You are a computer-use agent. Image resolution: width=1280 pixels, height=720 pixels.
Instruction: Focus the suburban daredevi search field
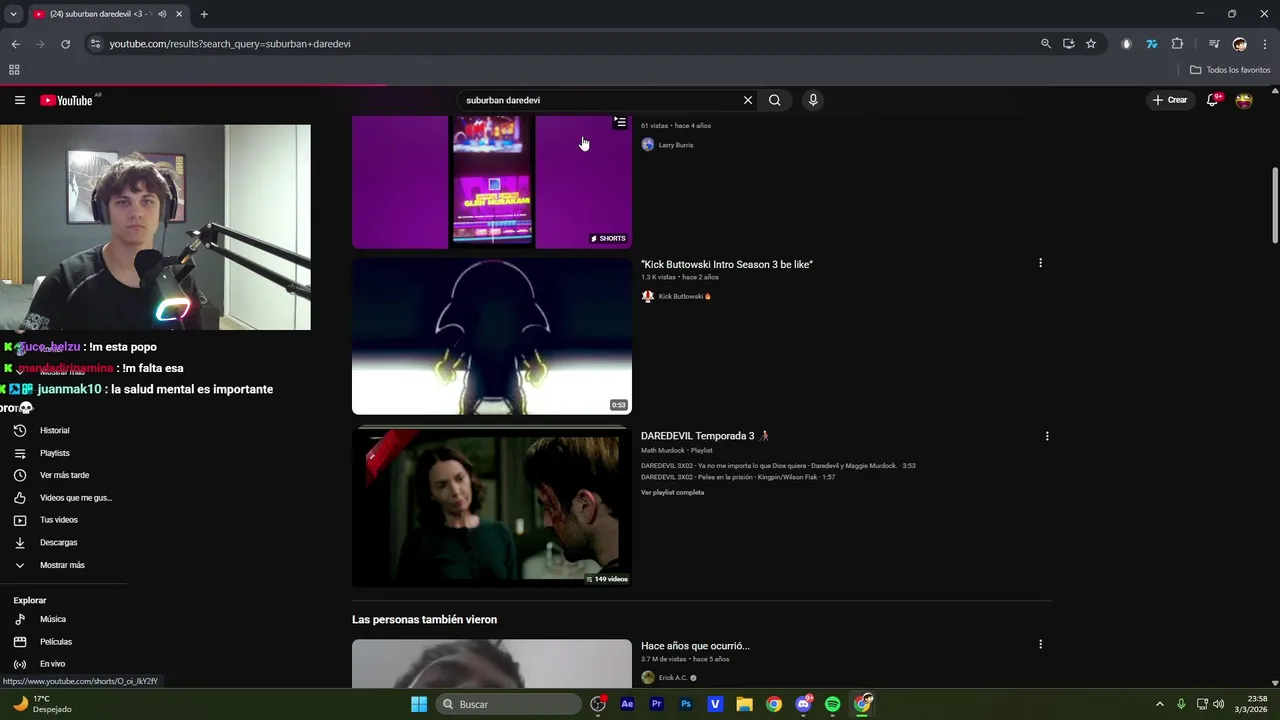click(600, 100)
